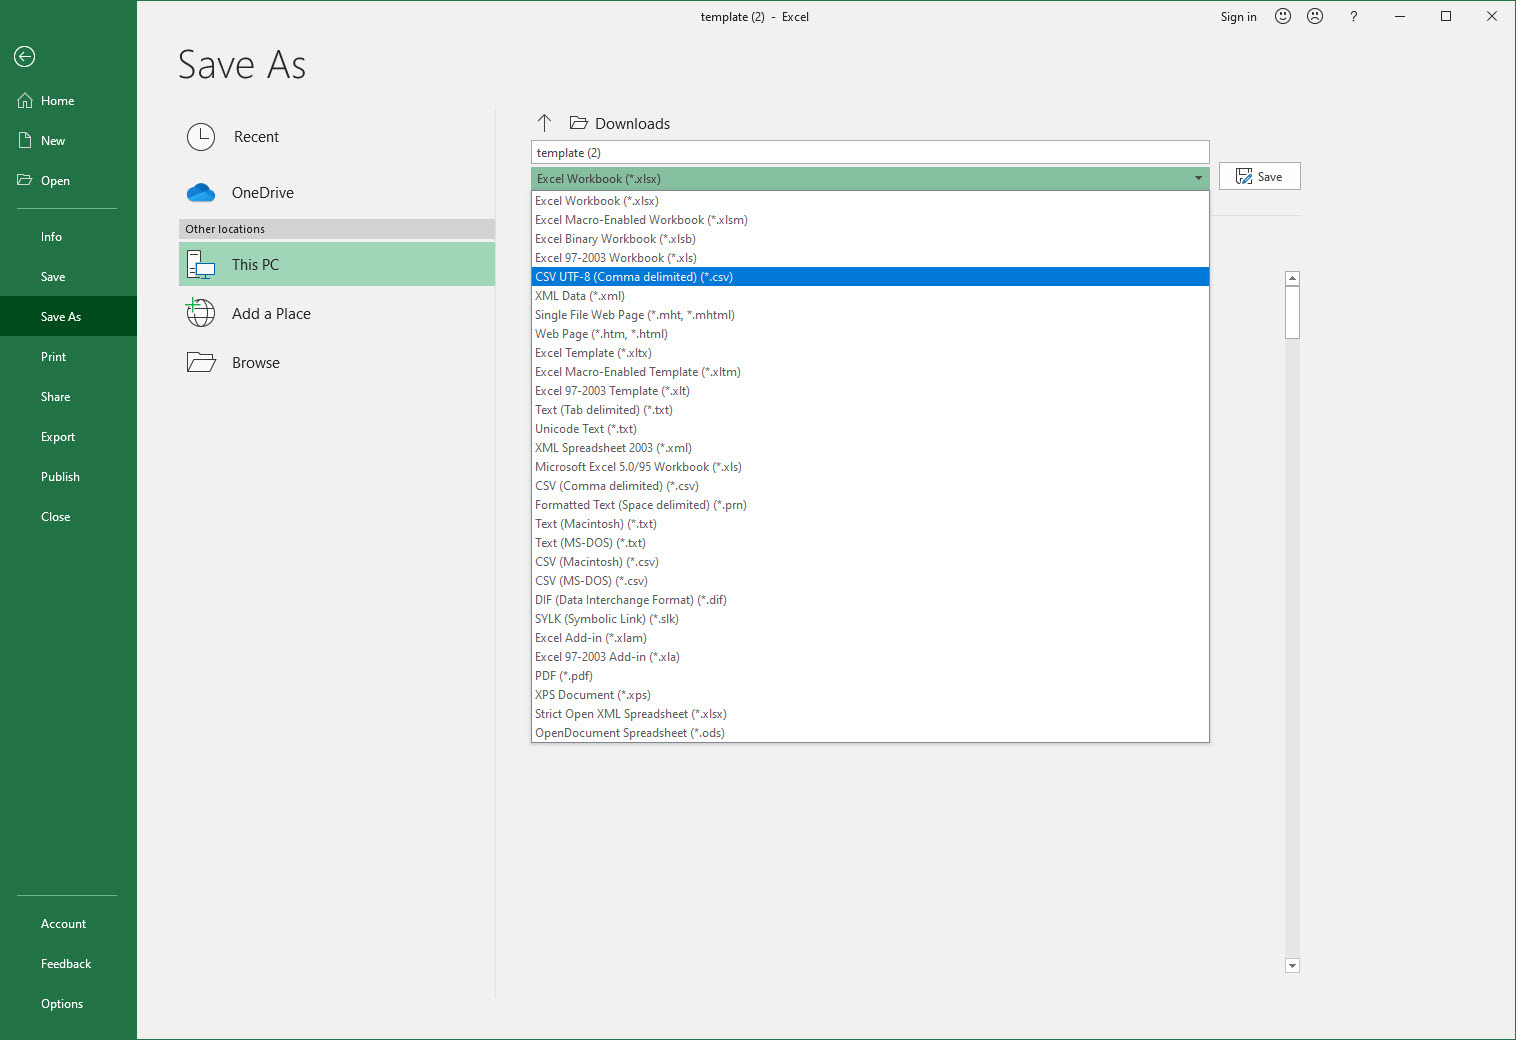Collapse the file type dropdown arrow

click(1198, 179)
